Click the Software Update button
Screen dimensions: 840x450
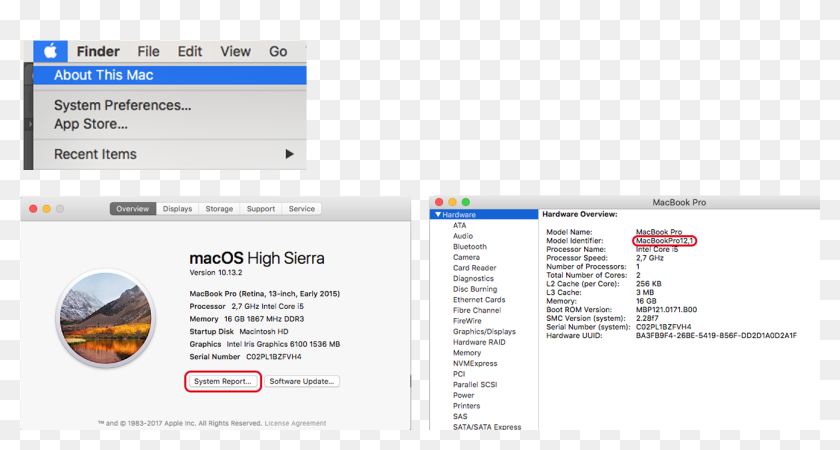point(302,381)
